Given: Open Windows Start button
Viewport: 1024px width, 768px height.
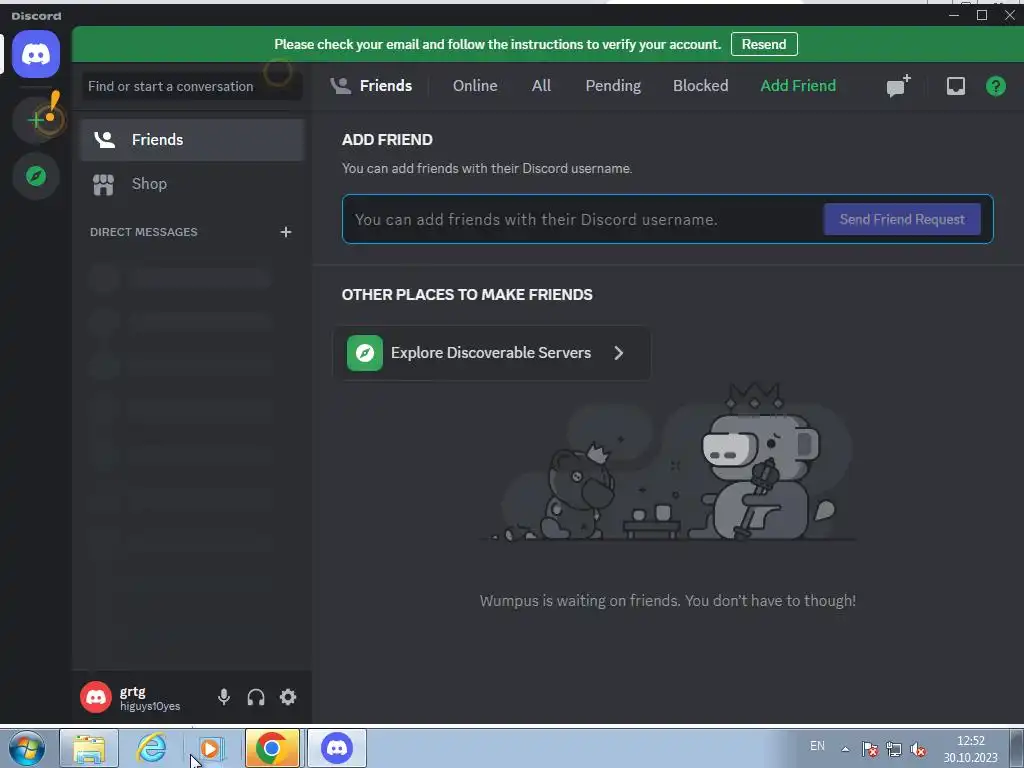Looking at the screenshot, I should pyautogui.click(x=27, y=748).
